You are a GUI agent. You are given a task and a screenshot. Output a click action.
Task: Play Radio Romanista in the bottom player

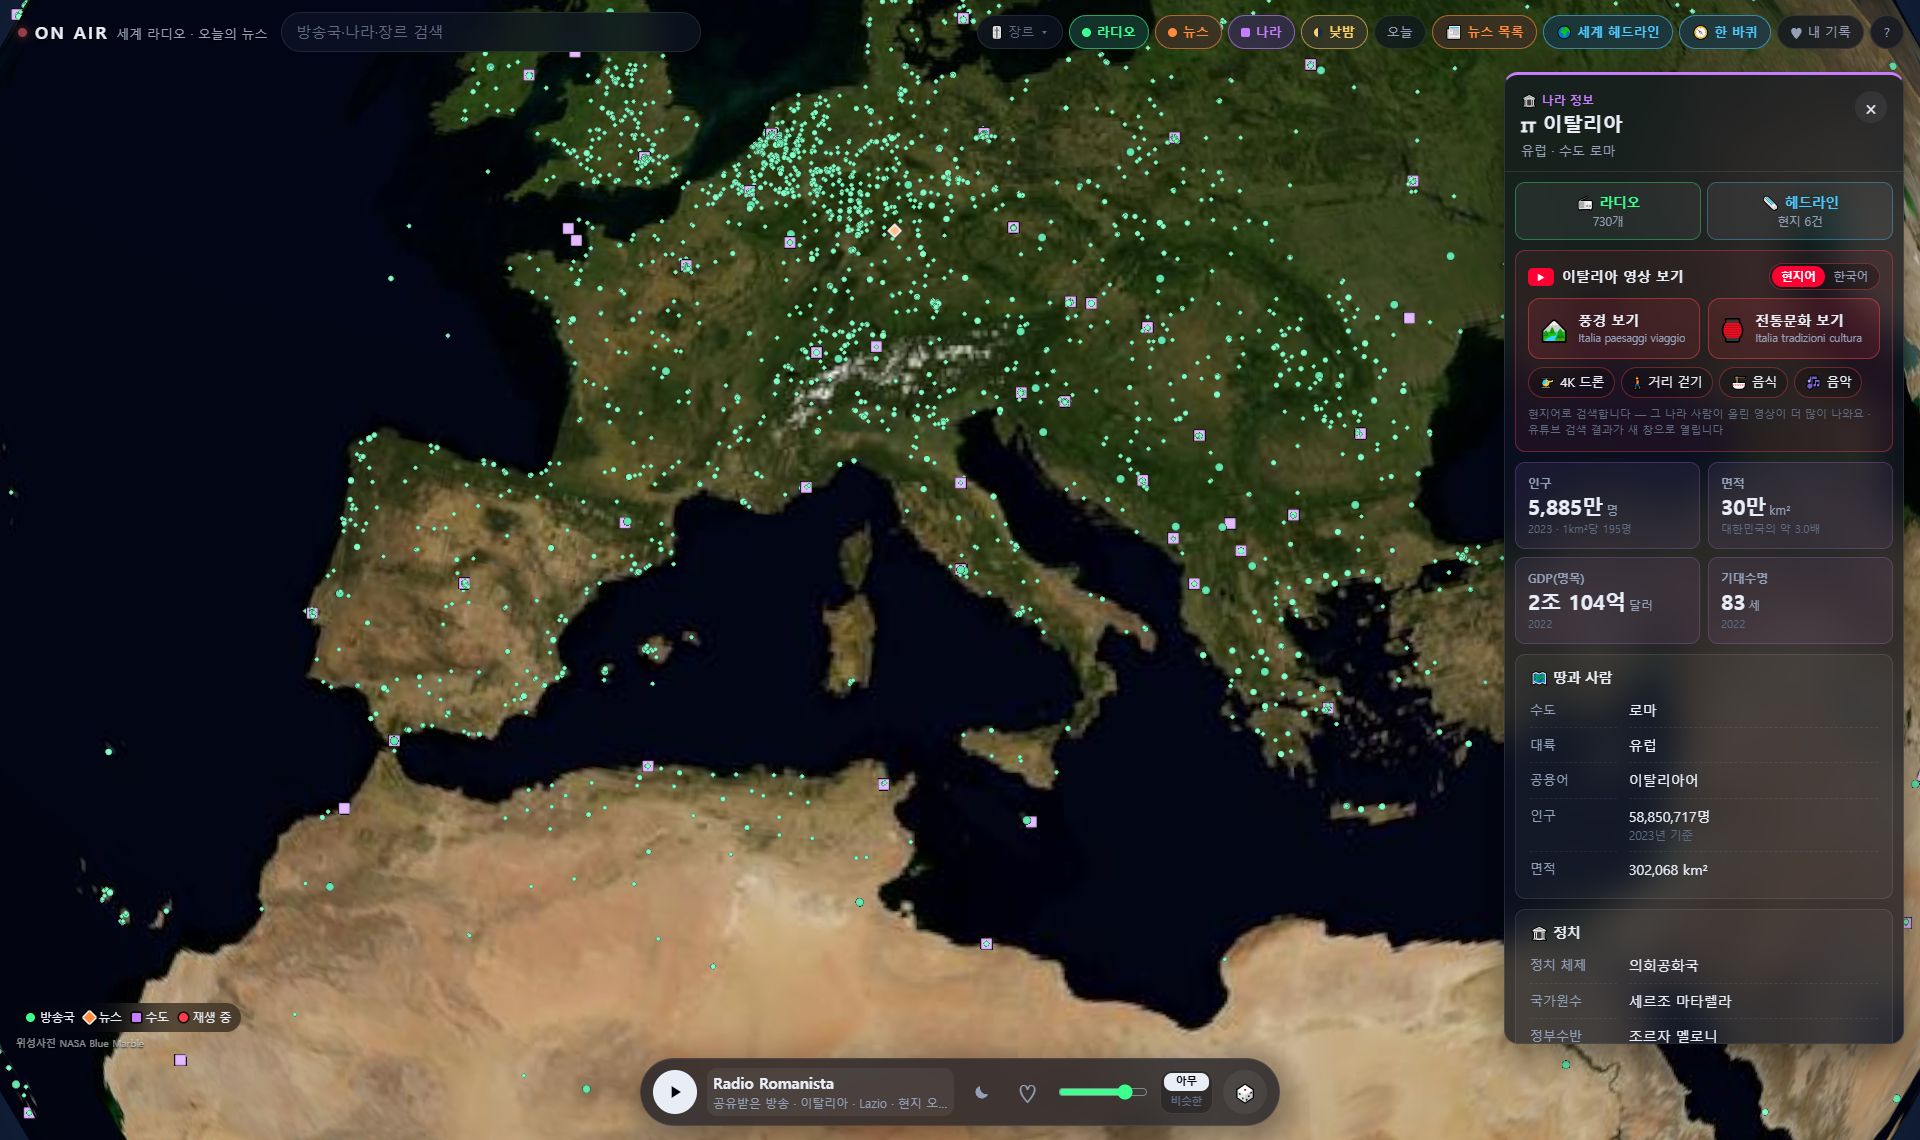pyautogui.click(x=675, y=1092)
